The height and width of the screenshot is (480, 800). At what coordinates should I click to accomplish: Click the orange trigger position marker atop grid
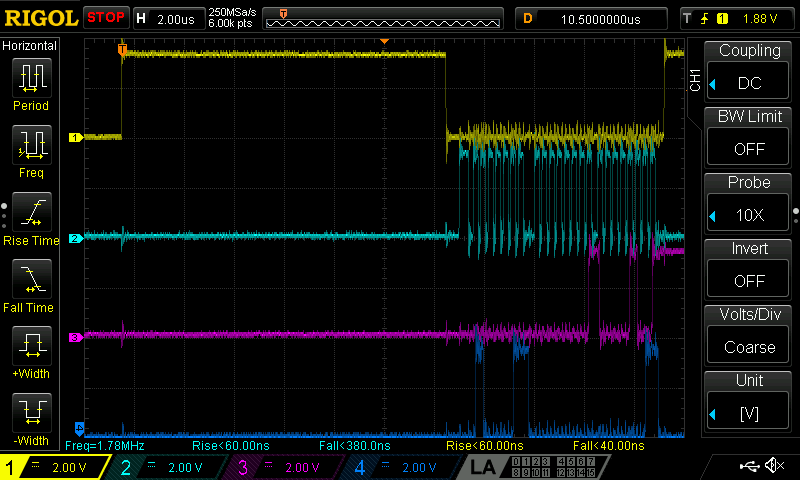(x=385, y=41)
